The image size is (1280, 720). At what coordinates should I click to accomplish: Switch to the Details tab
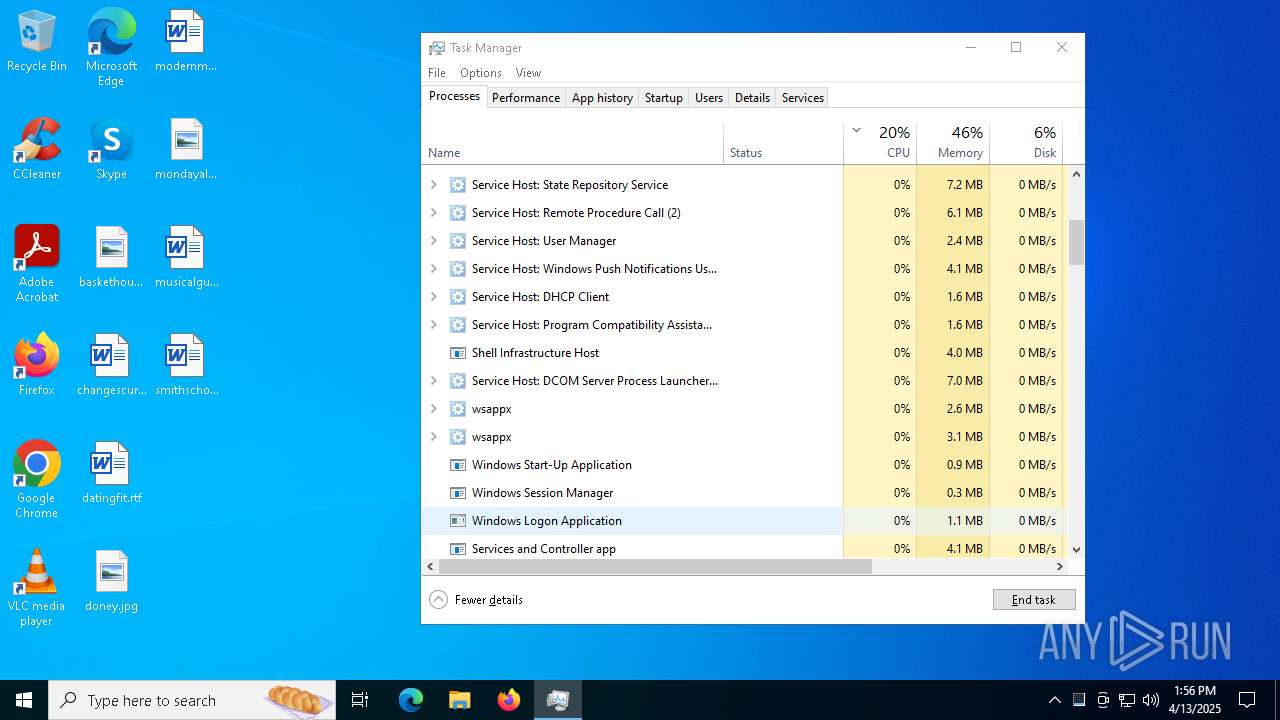[x=752, y=98]
